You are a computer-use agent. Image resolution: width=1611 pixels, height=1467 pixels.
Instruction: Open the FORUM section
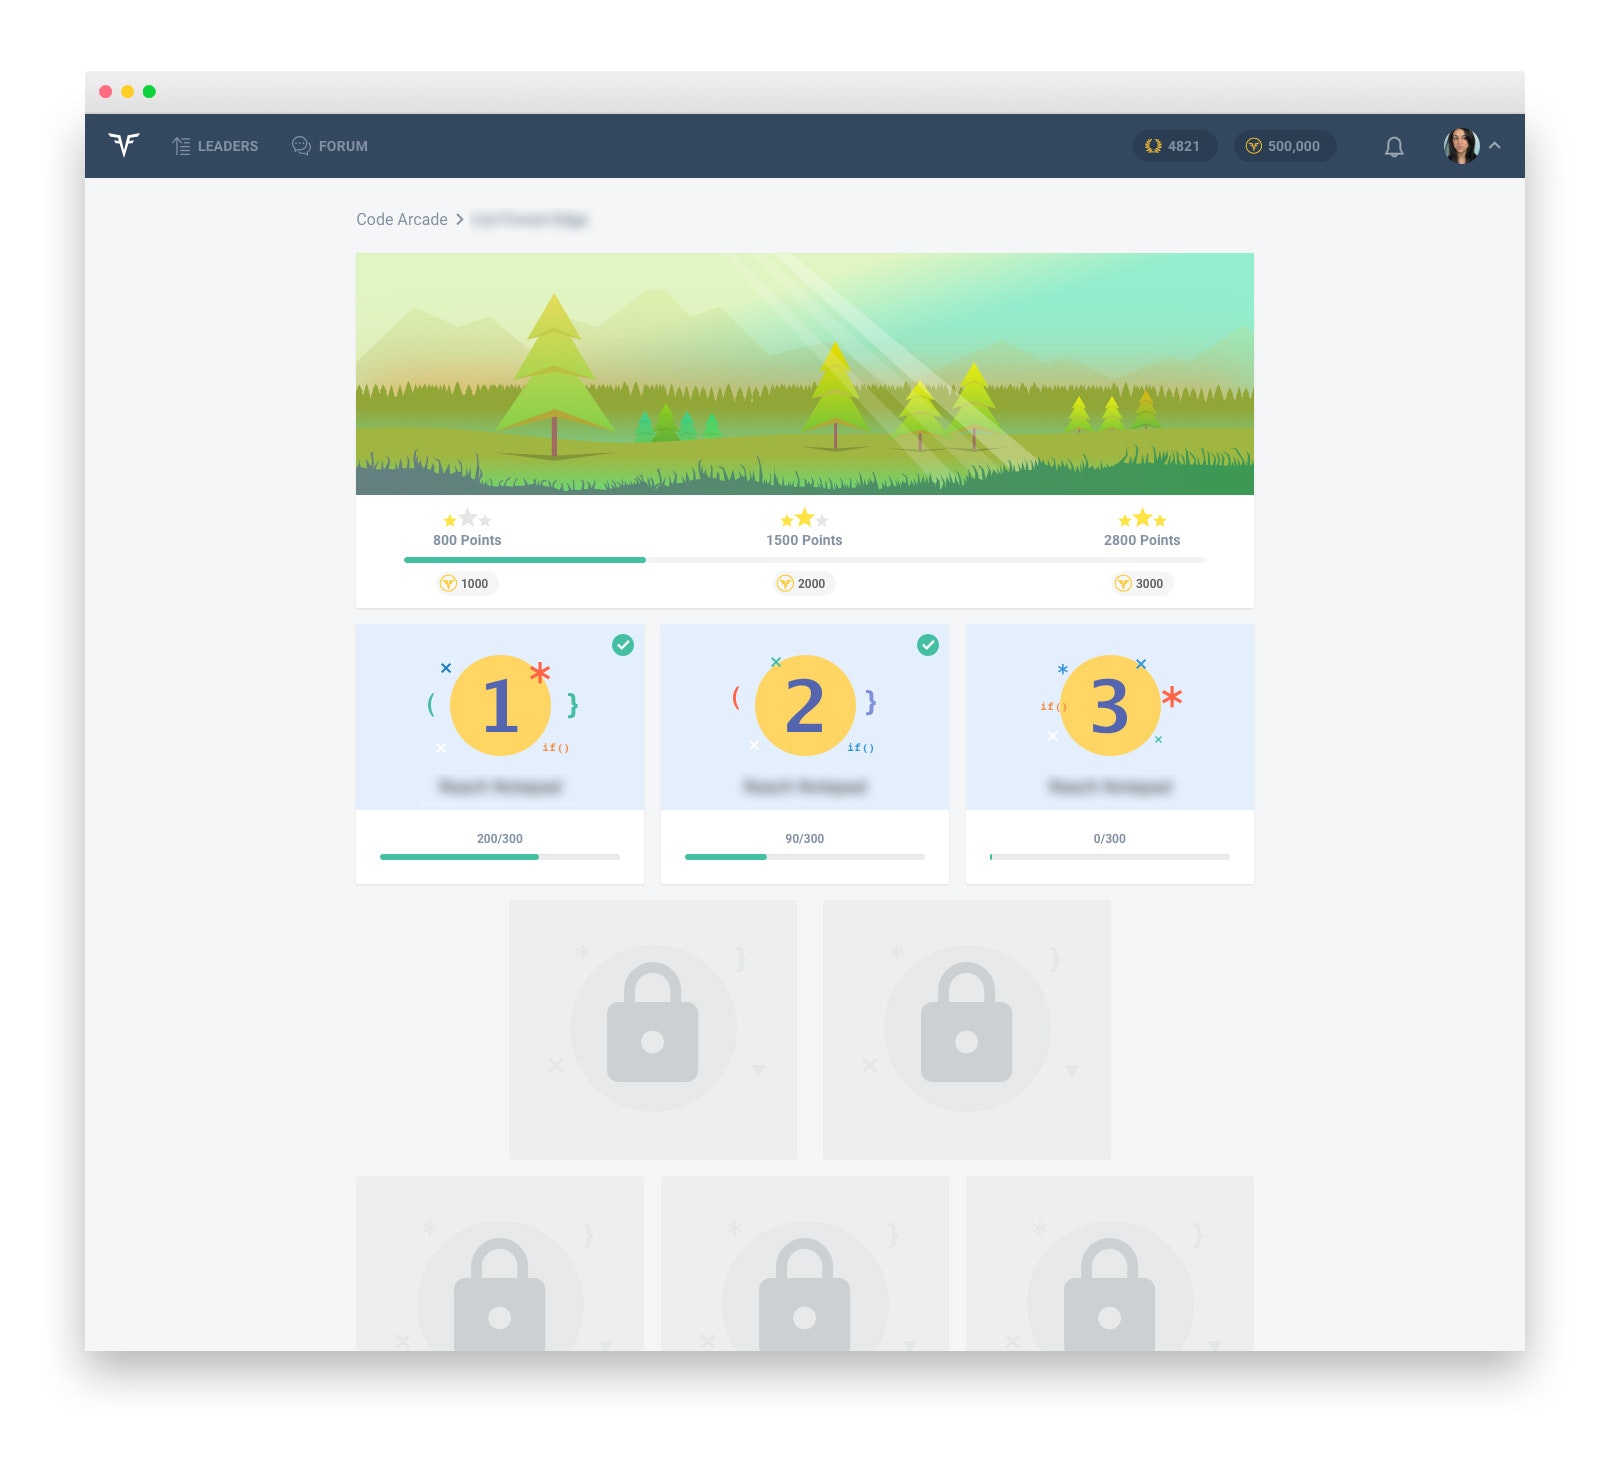point(329,146)
